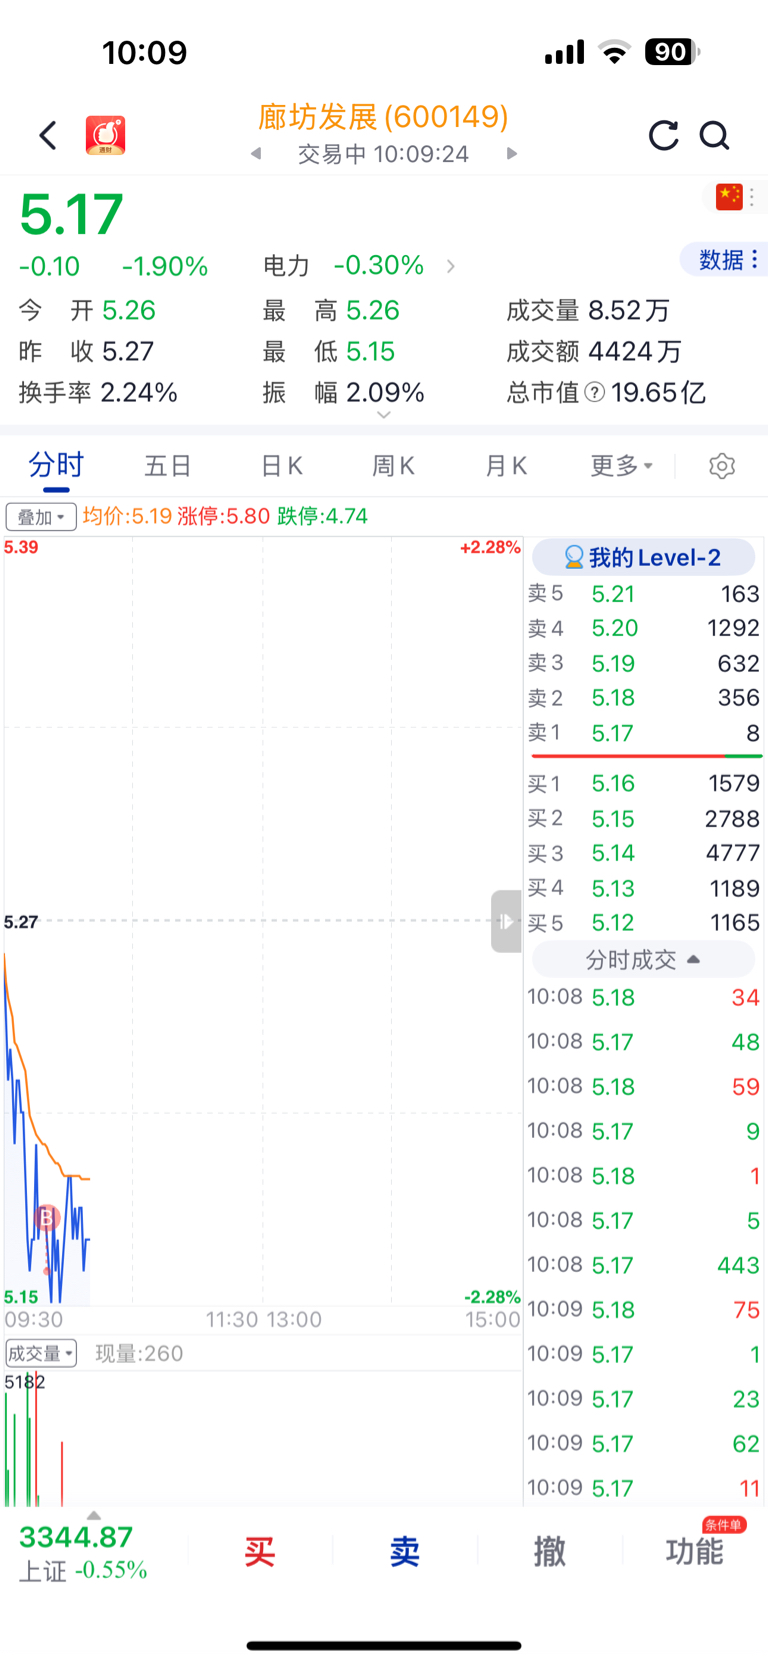Tap the 电力 sector label

pyautogui.click(x=286, y=266)
